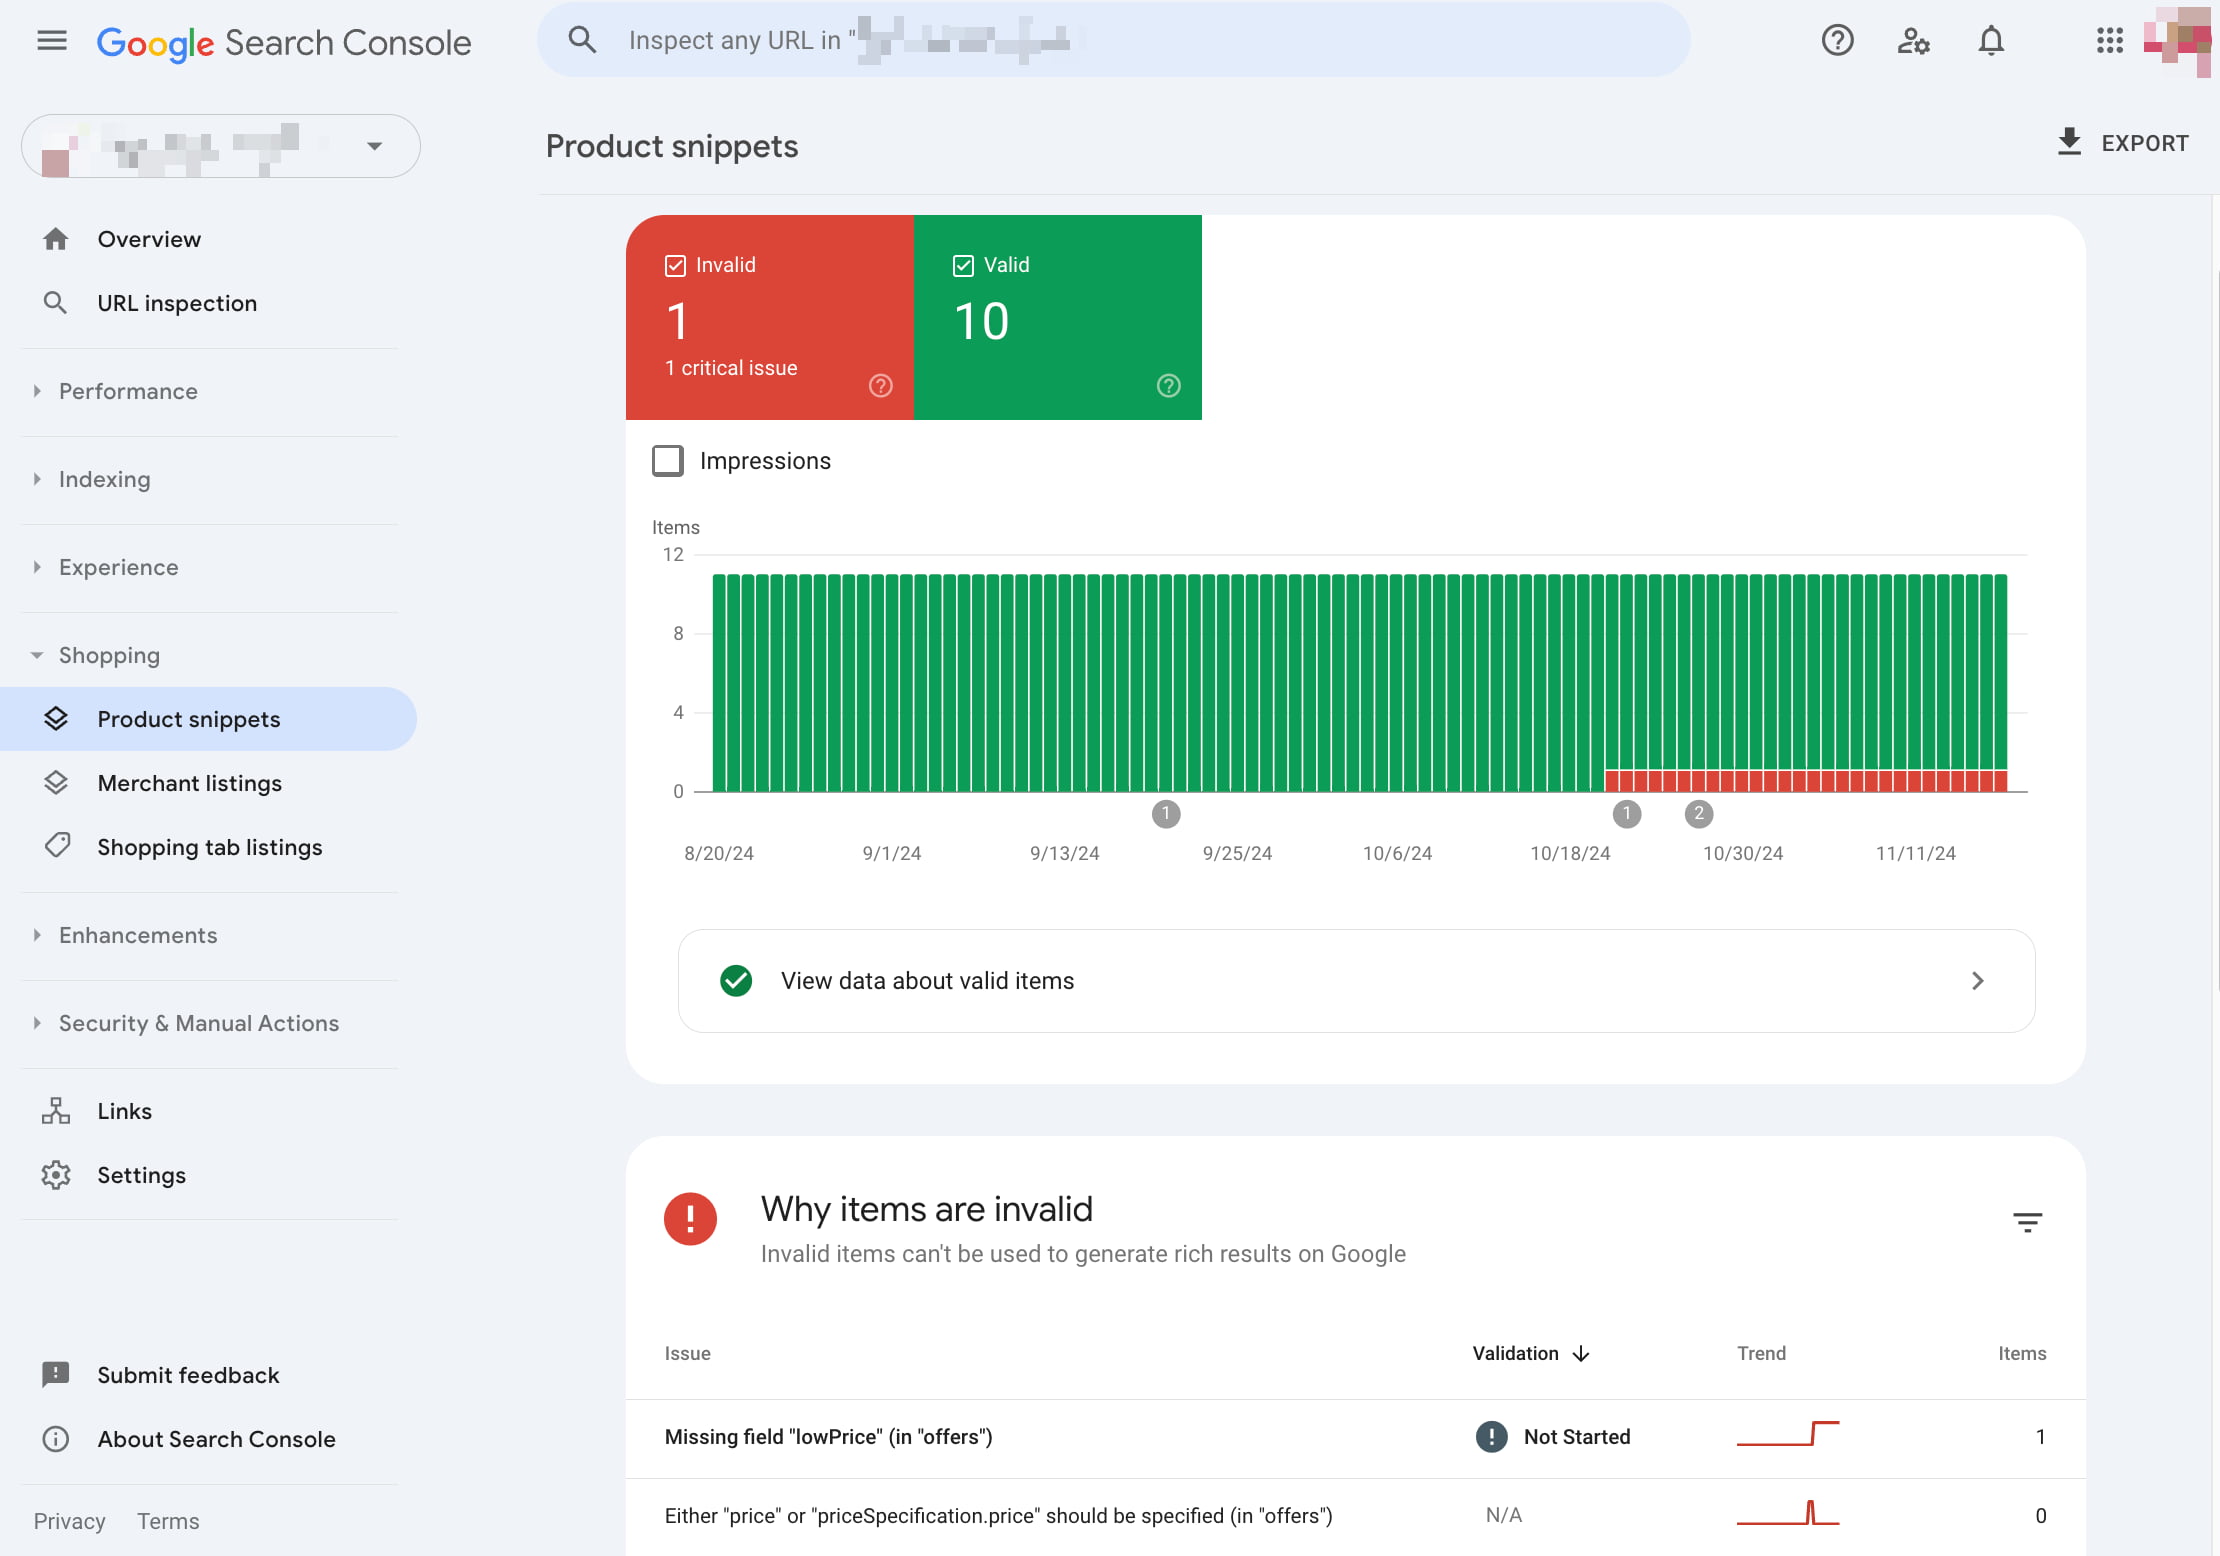Toggle the Valid checkbox
The width and height of the screenshot is (2220, 1556).
963,265
